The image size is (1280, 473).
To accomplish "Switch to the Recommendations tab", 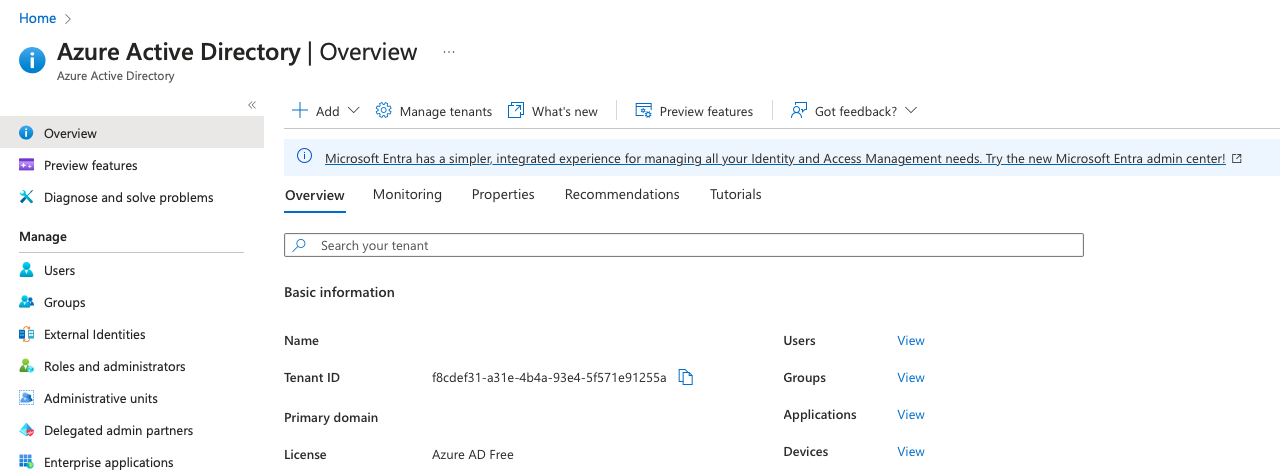I will click(622, 194).
